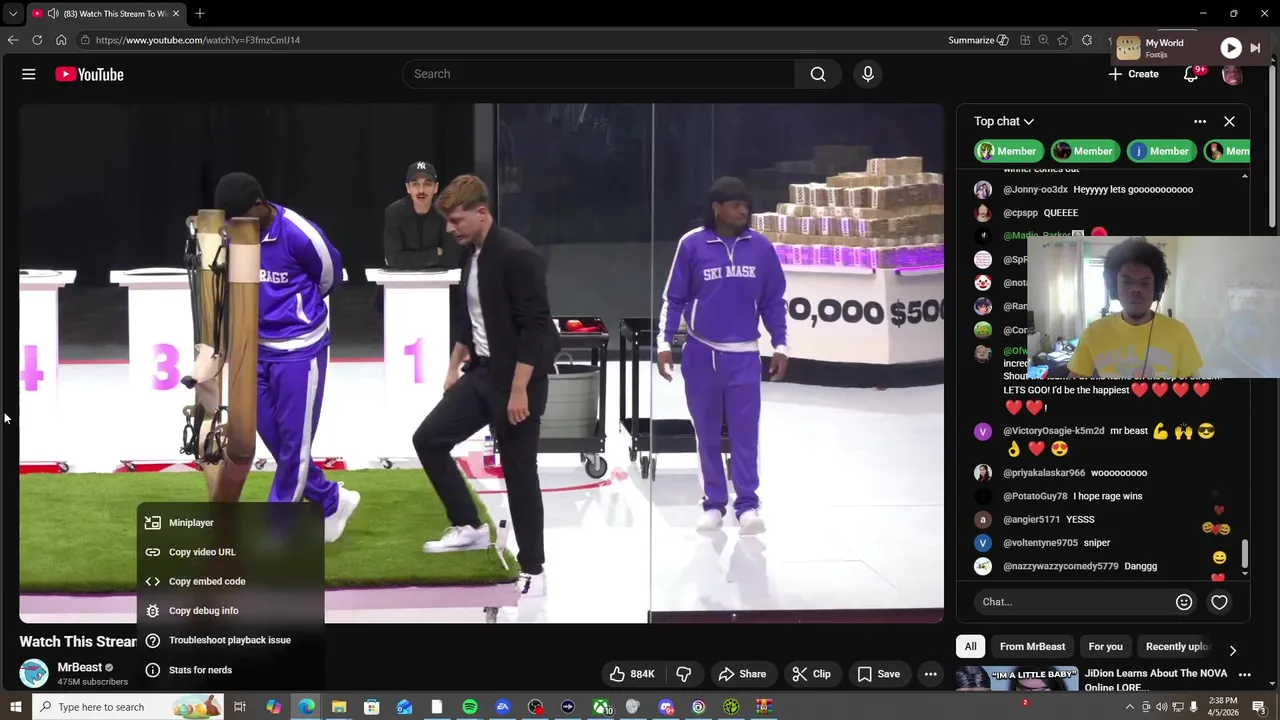Image resolution: width=1280 pixels, height=720 pixels.
Task: Open the Create button
Action: [x=1134, y=74]
